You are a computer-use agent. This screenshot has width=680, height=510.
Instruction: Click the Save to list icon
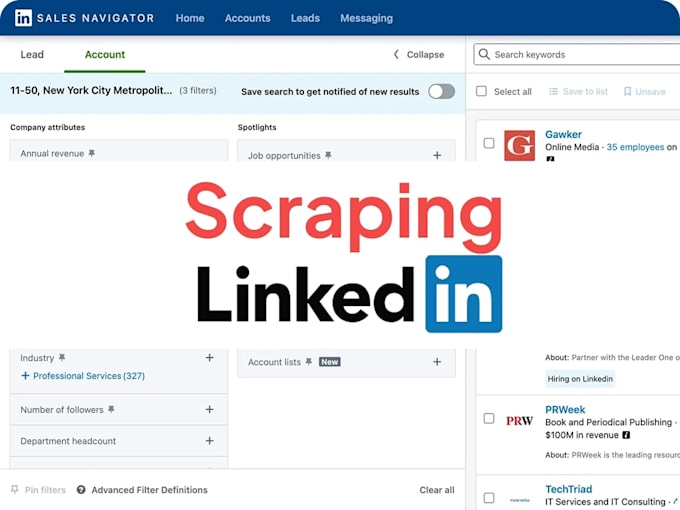[553, 92]
